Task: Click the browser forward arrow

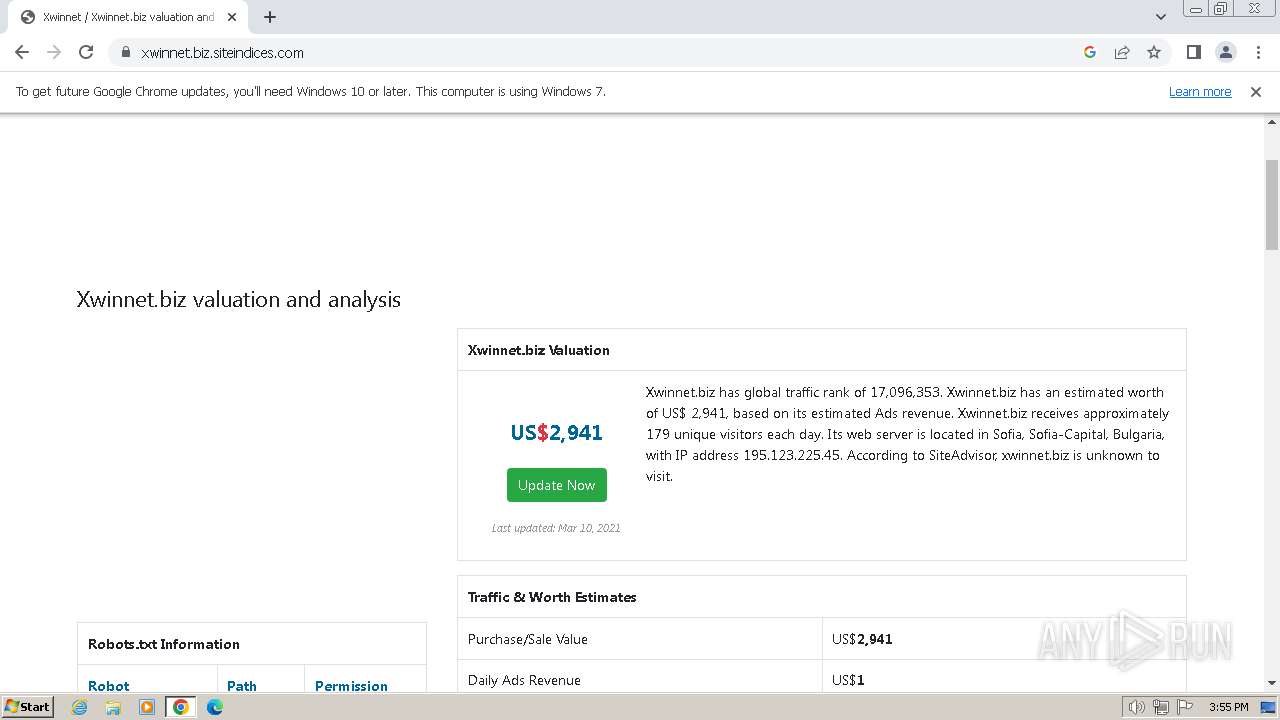Action: (x=54, y=52)
